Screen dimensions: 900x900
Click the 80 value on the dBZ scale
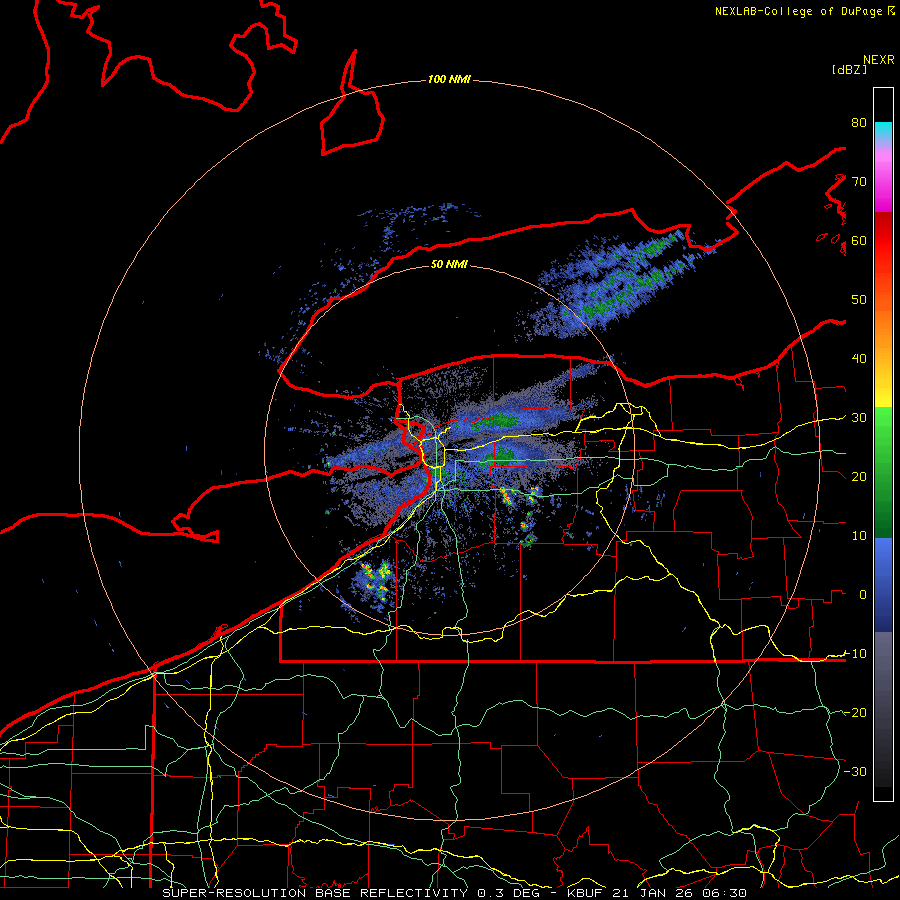click(x=859, y=122)
